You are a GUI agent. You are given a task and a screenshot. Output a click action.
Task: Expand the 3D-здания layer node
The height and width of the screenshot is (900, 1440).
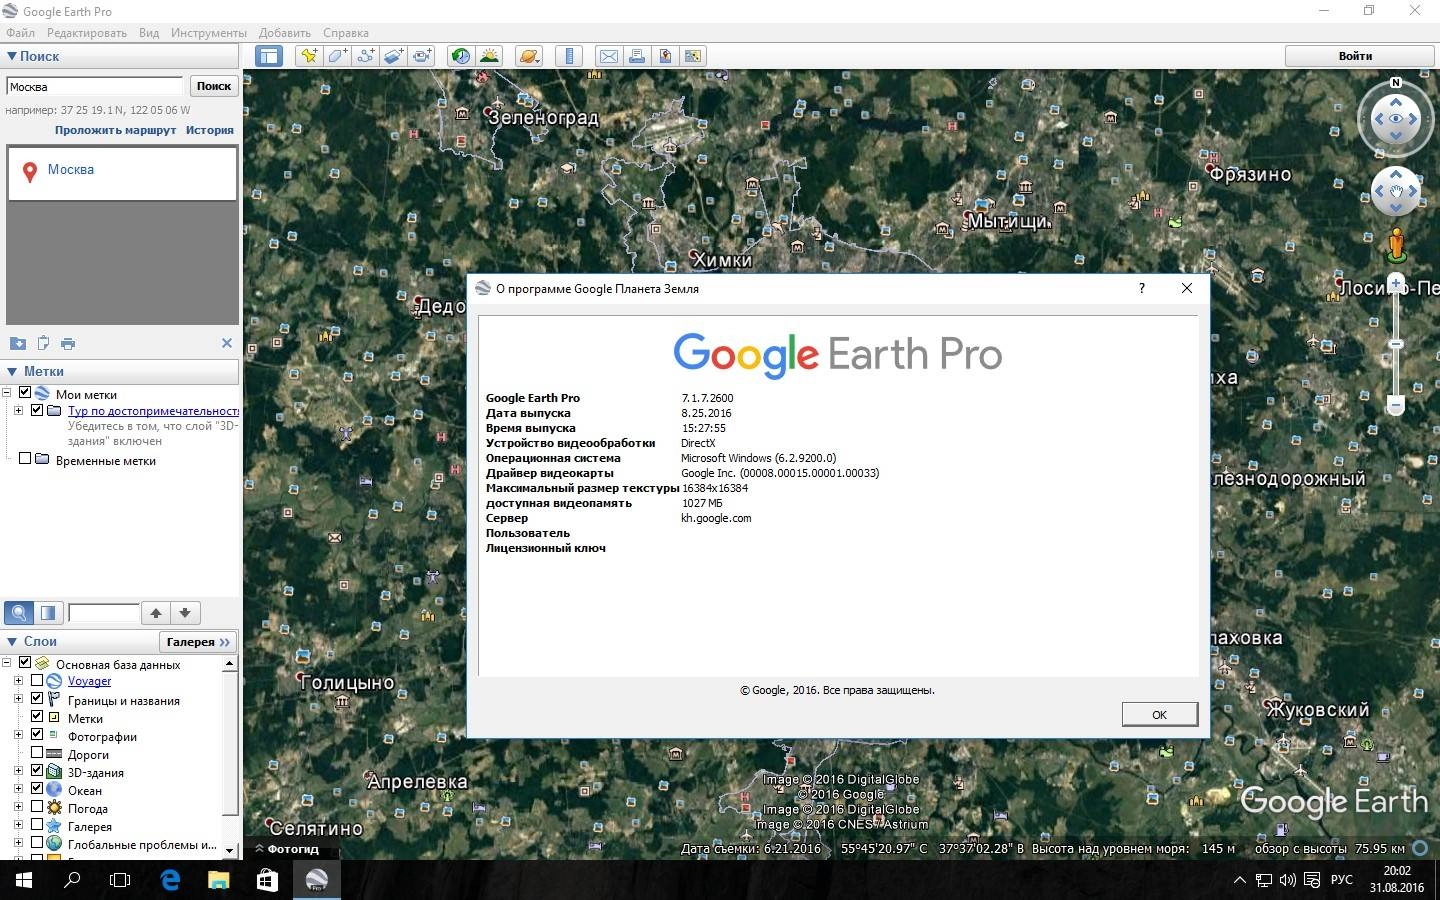coord(18,771)
